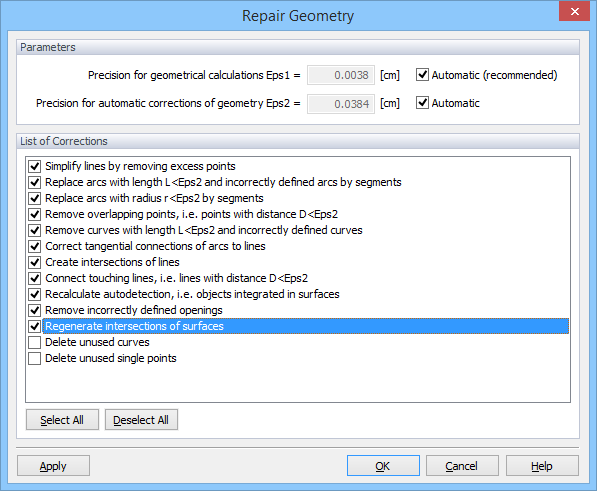The width and height of the screenshot is (597, 491).
Task: Click the Select All button
Action: pos(62,419)
